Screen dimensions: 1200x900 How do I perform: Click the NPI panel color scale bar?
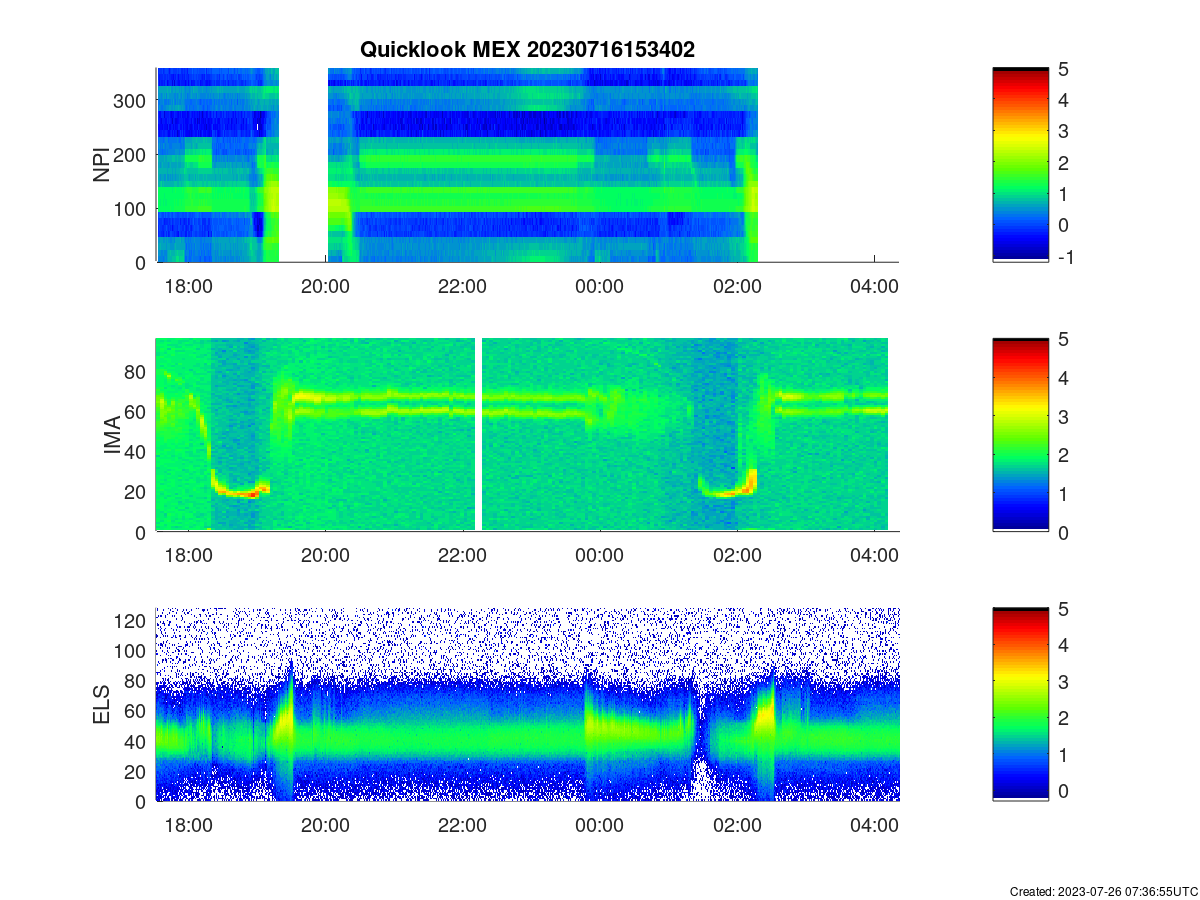click(1020, 165)
